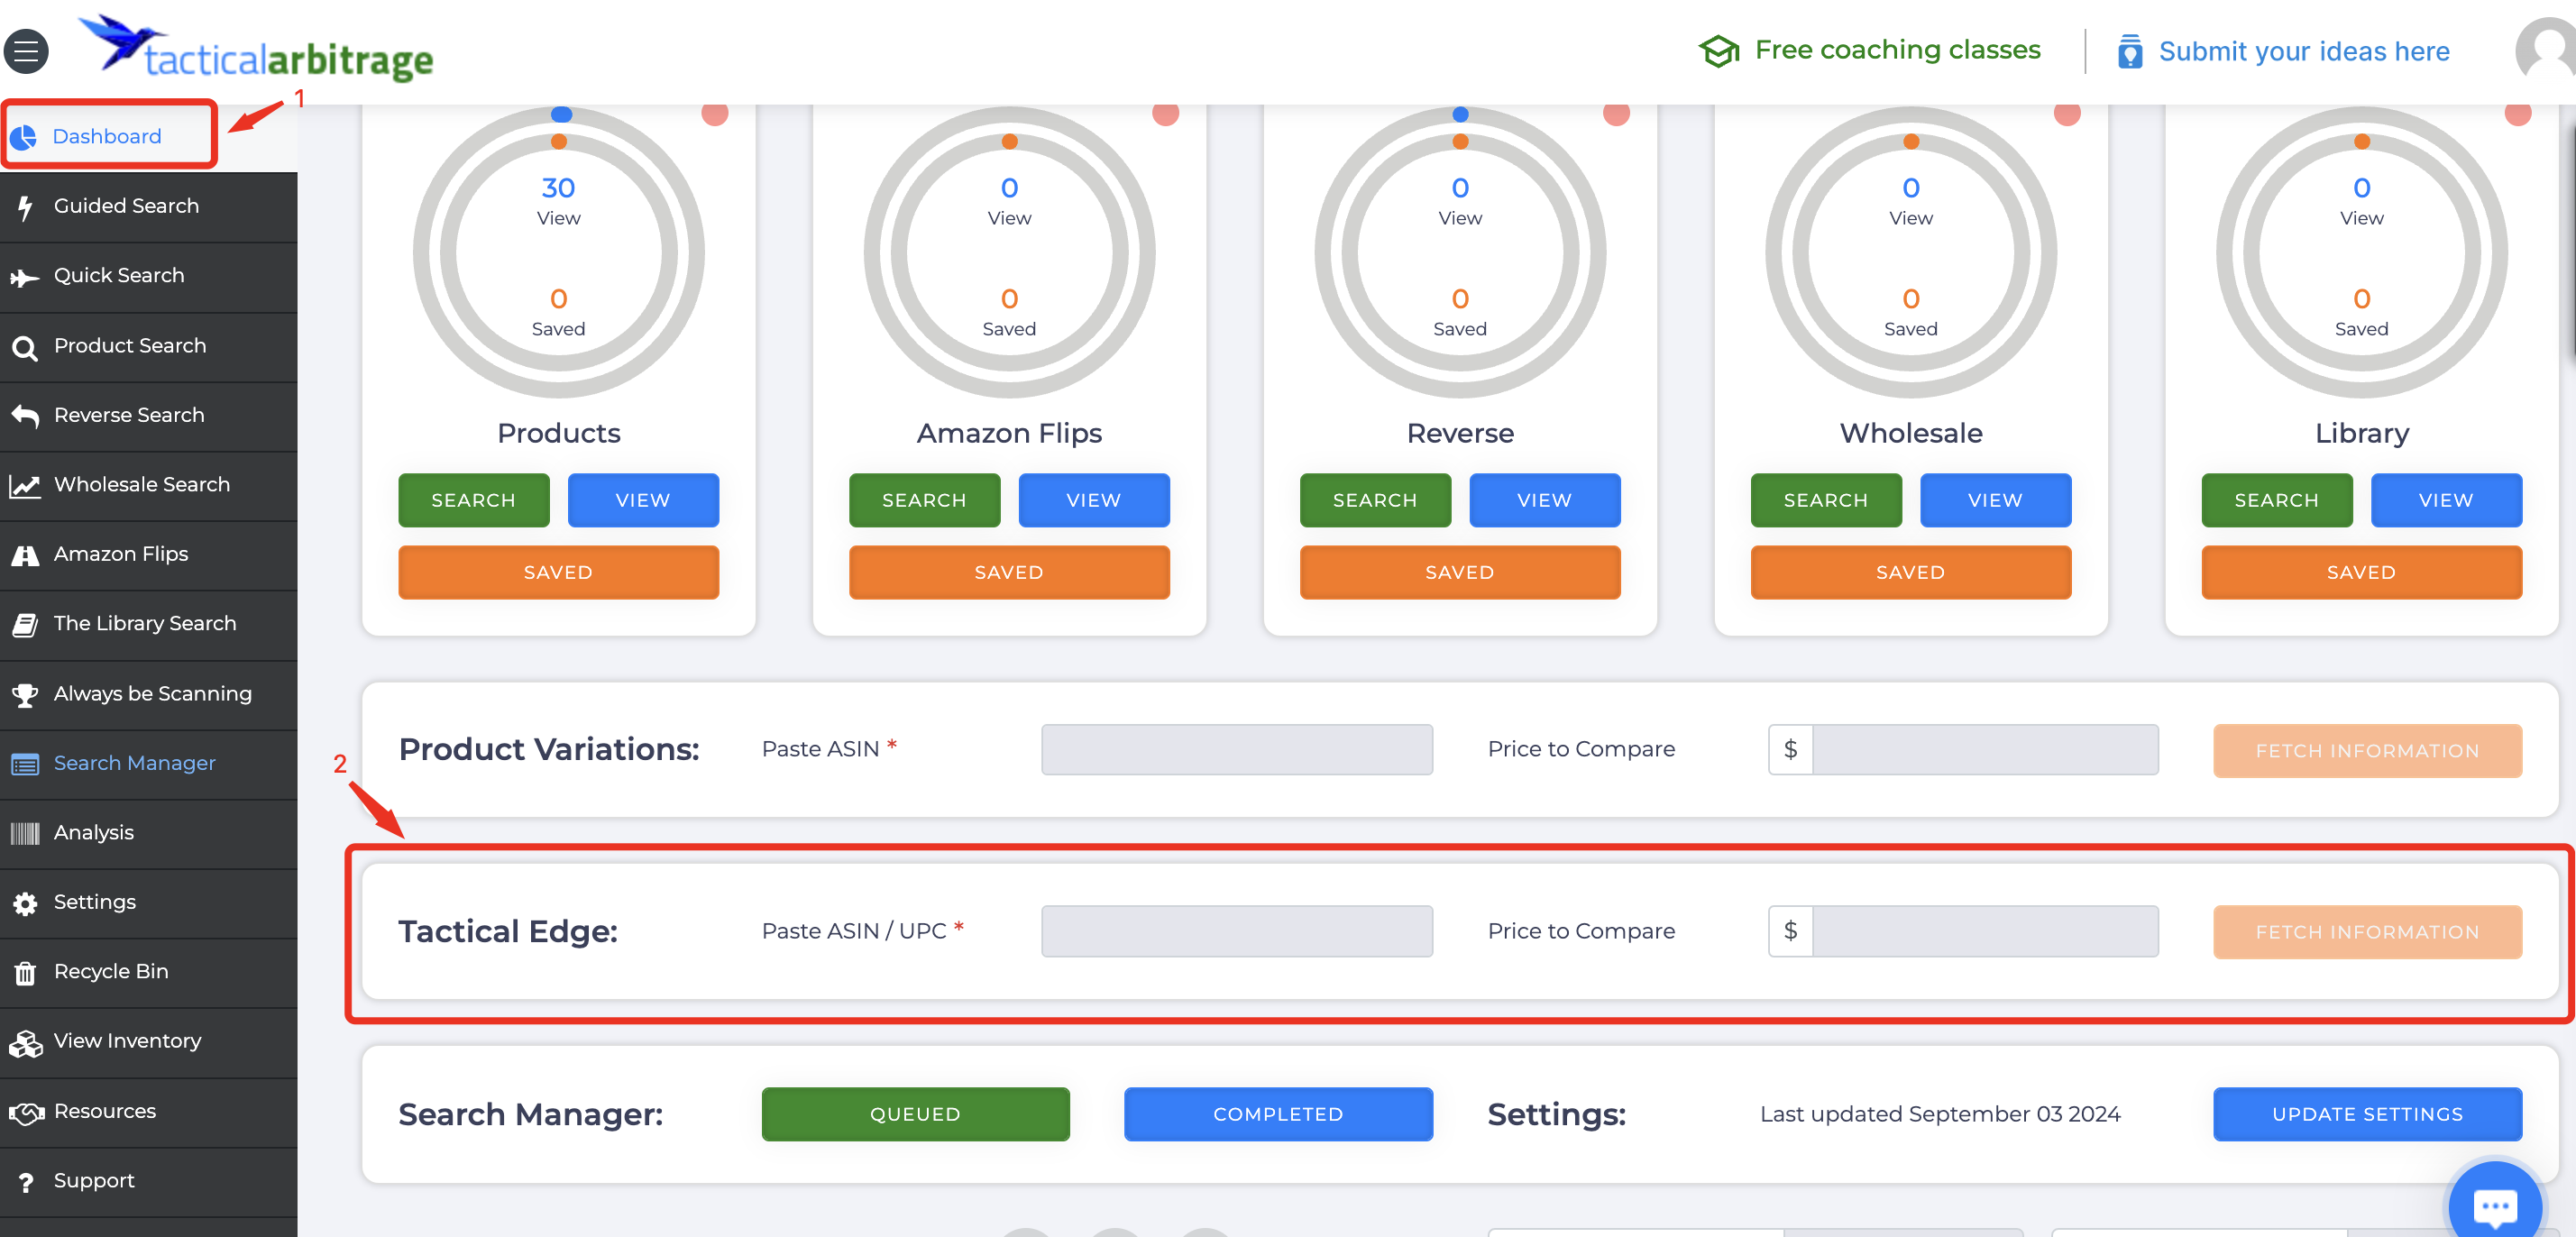This screenshot has width=2576, height=1237.
Task: Click the user profile avatar
Action: tap(2546, 50)
